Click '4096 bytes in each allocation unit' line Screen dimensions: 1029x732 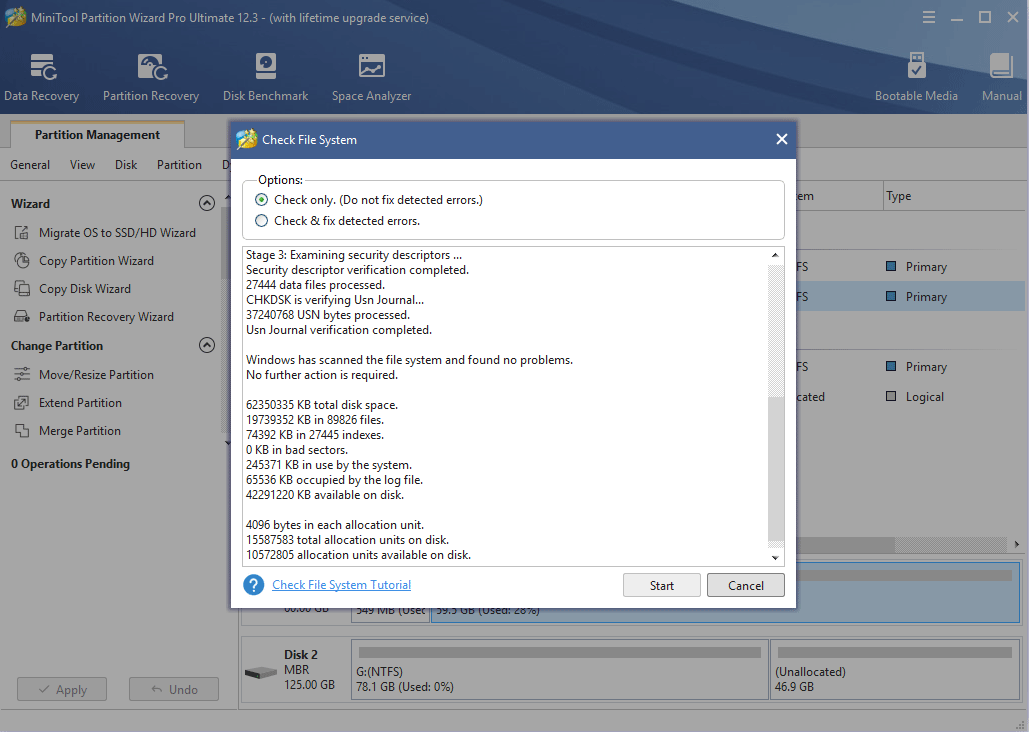click(335, 525)
